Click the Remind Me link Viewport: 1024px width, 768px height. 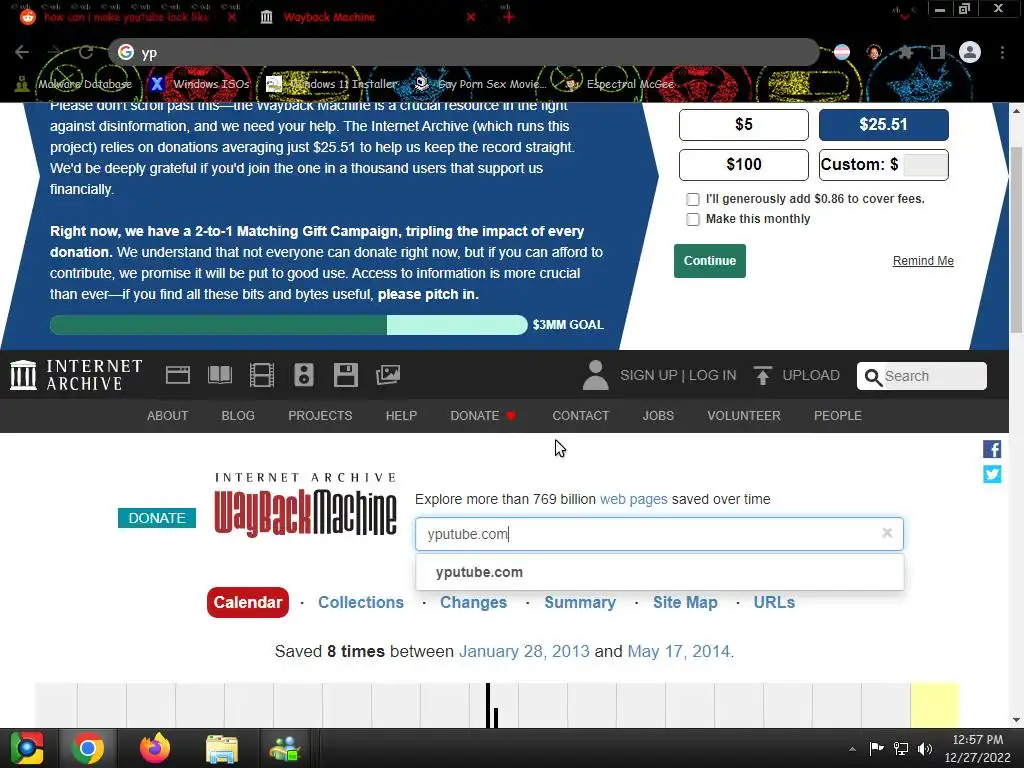[x=923, y=261]
